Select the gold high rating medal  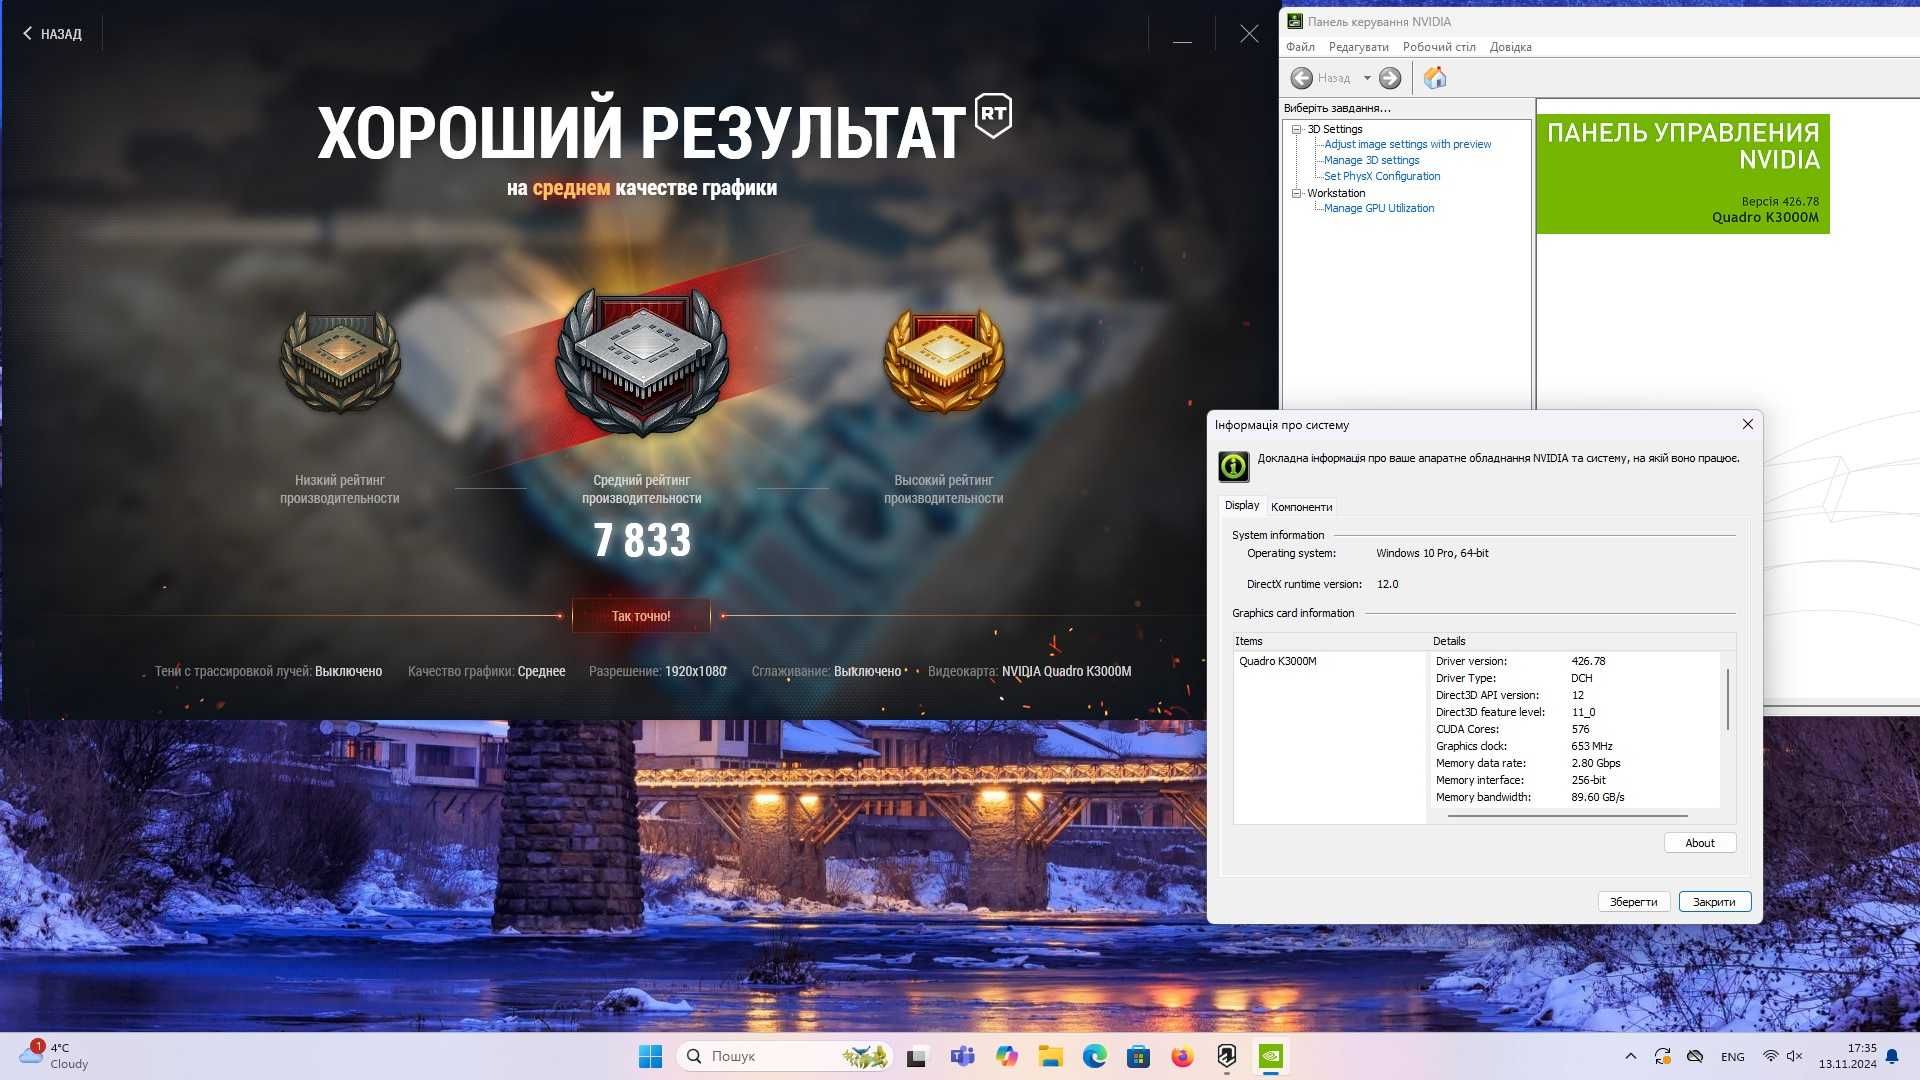944,360
